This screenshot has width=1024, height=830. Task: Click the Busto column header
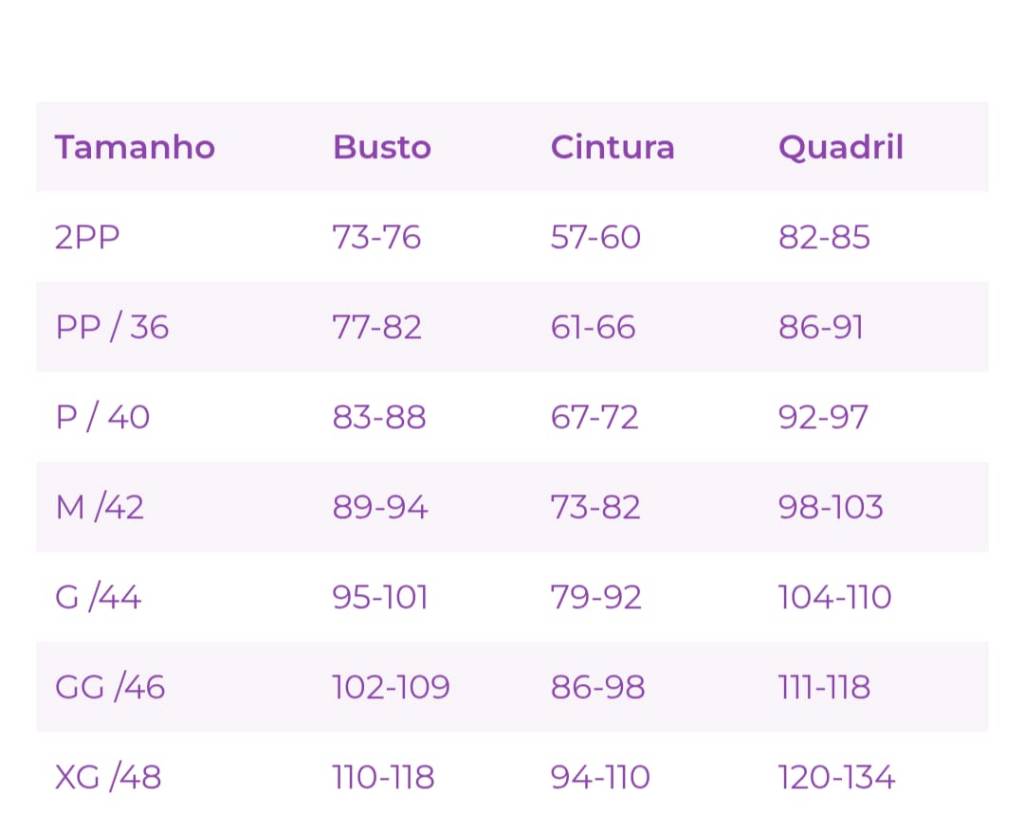click(x=382, y=147)
